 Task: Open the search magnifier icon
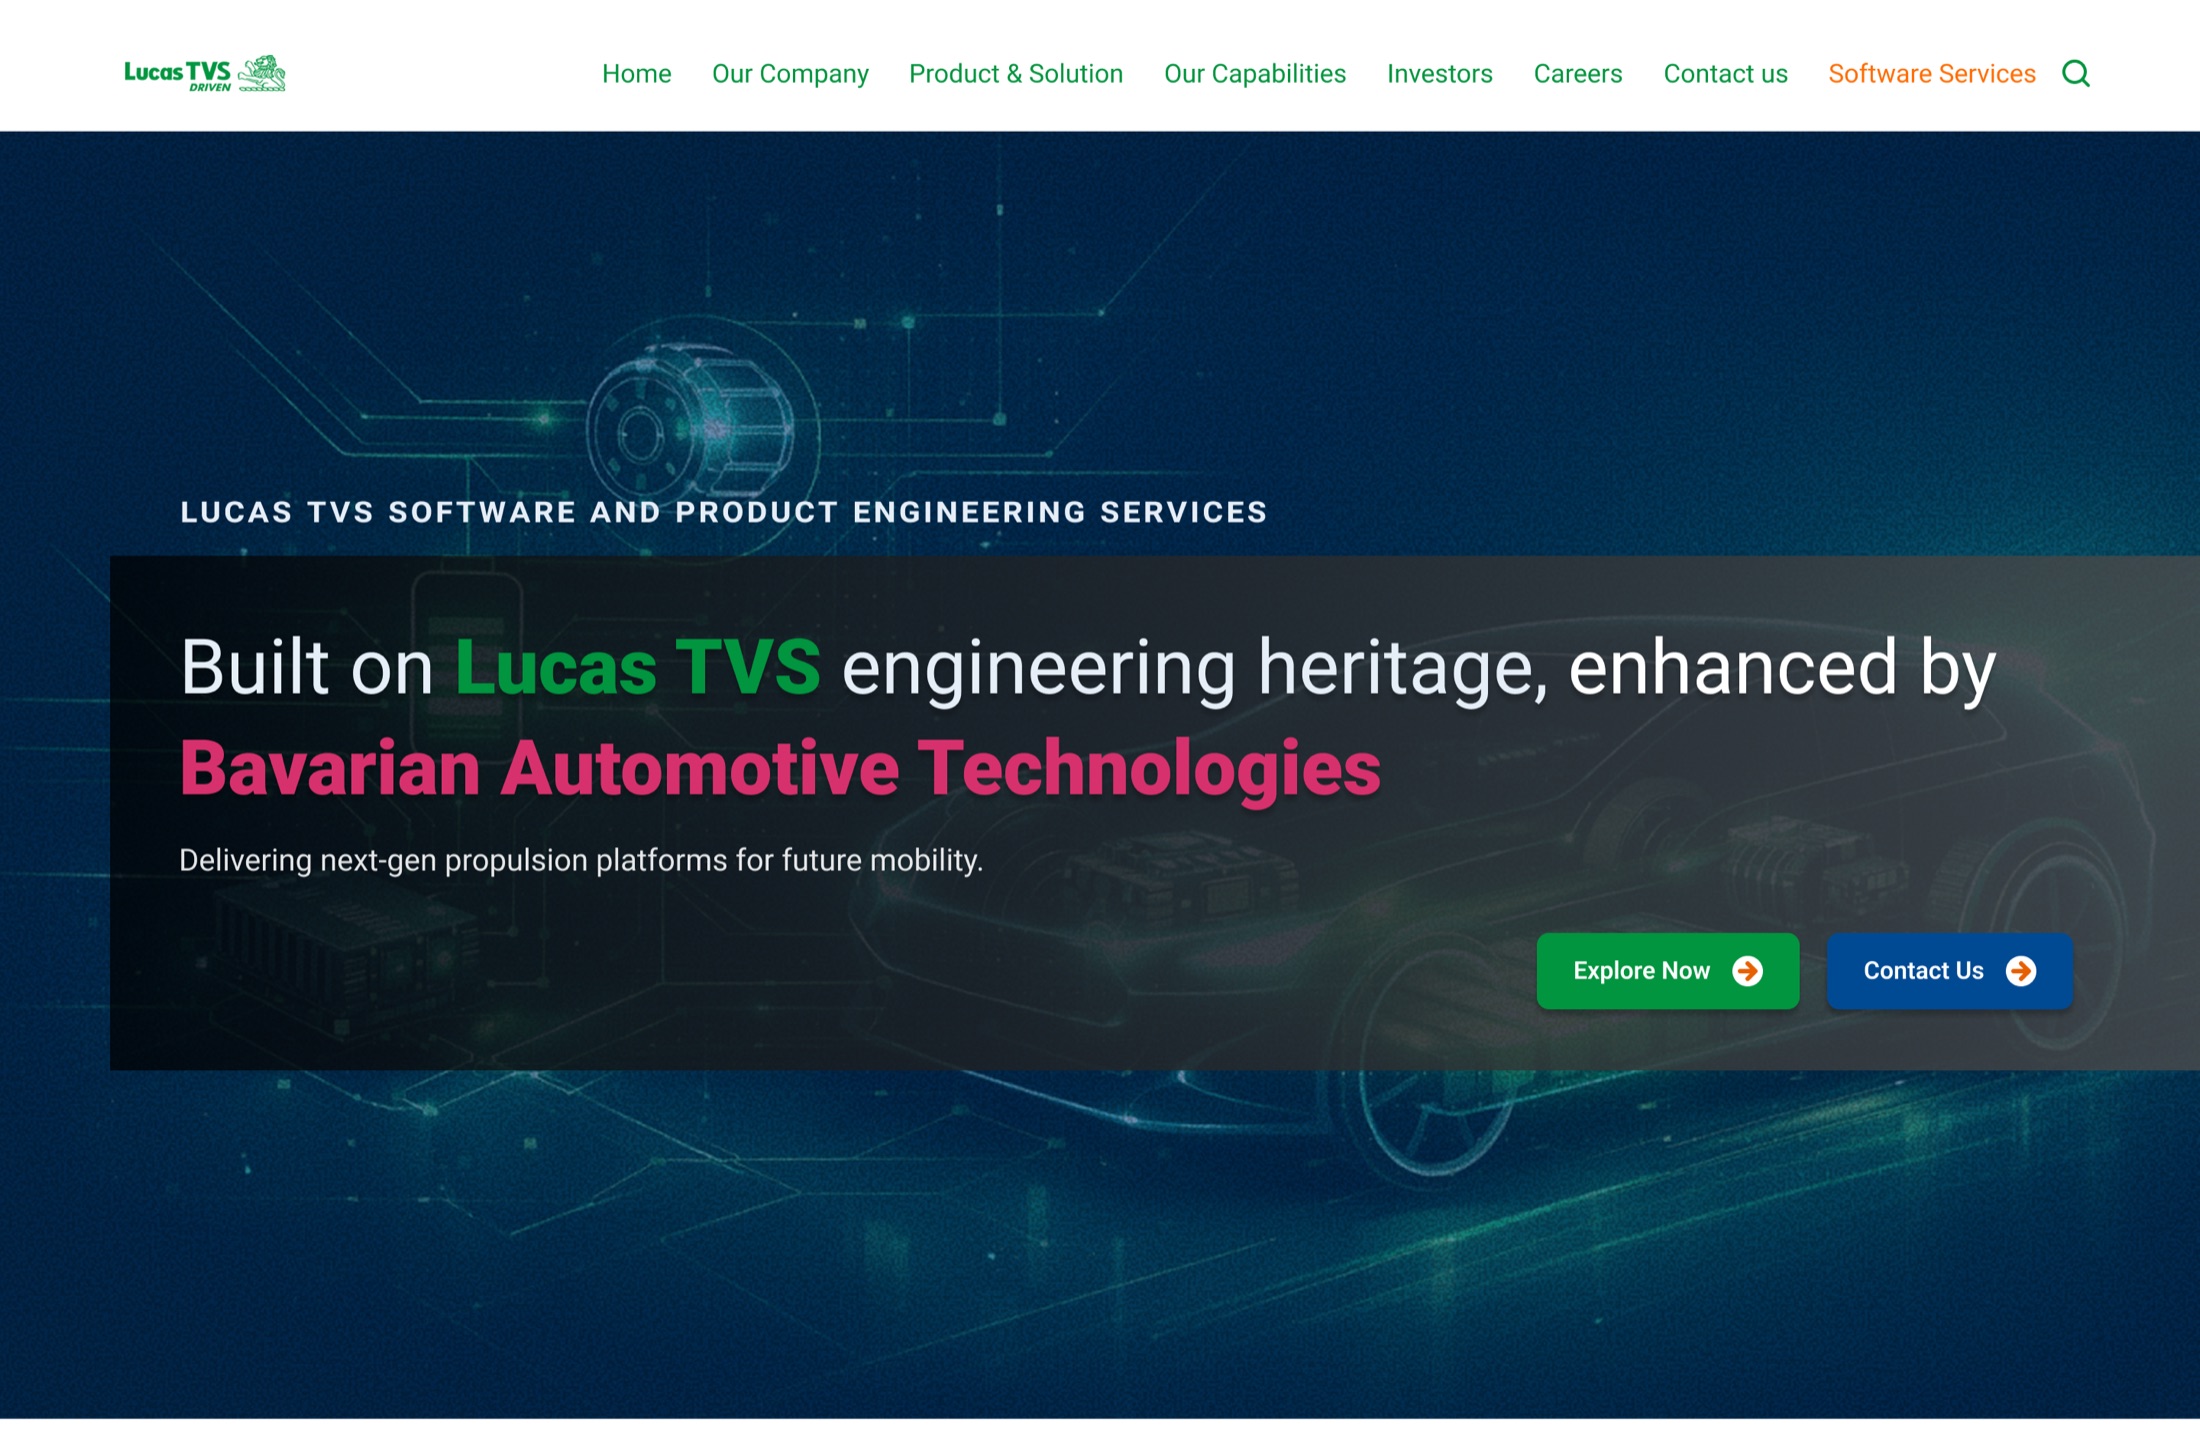[2076, 73]
